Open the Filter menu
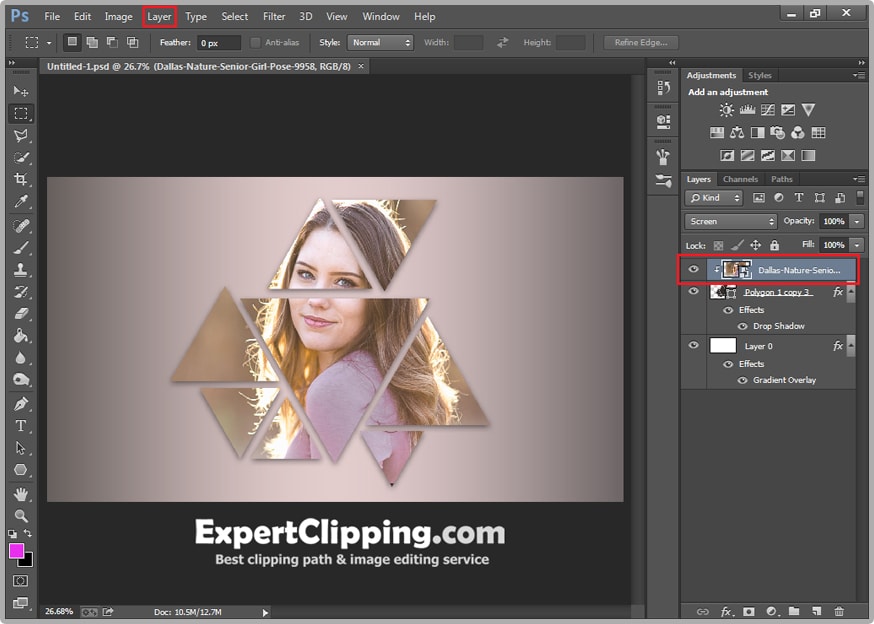 (273, 16)
